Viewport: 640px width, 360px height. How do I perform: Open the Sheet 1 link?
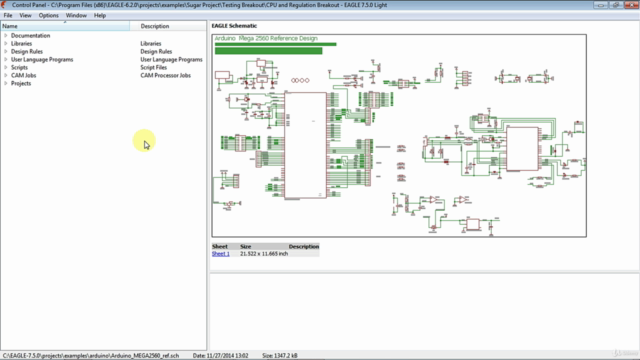(x=220, y=254)
